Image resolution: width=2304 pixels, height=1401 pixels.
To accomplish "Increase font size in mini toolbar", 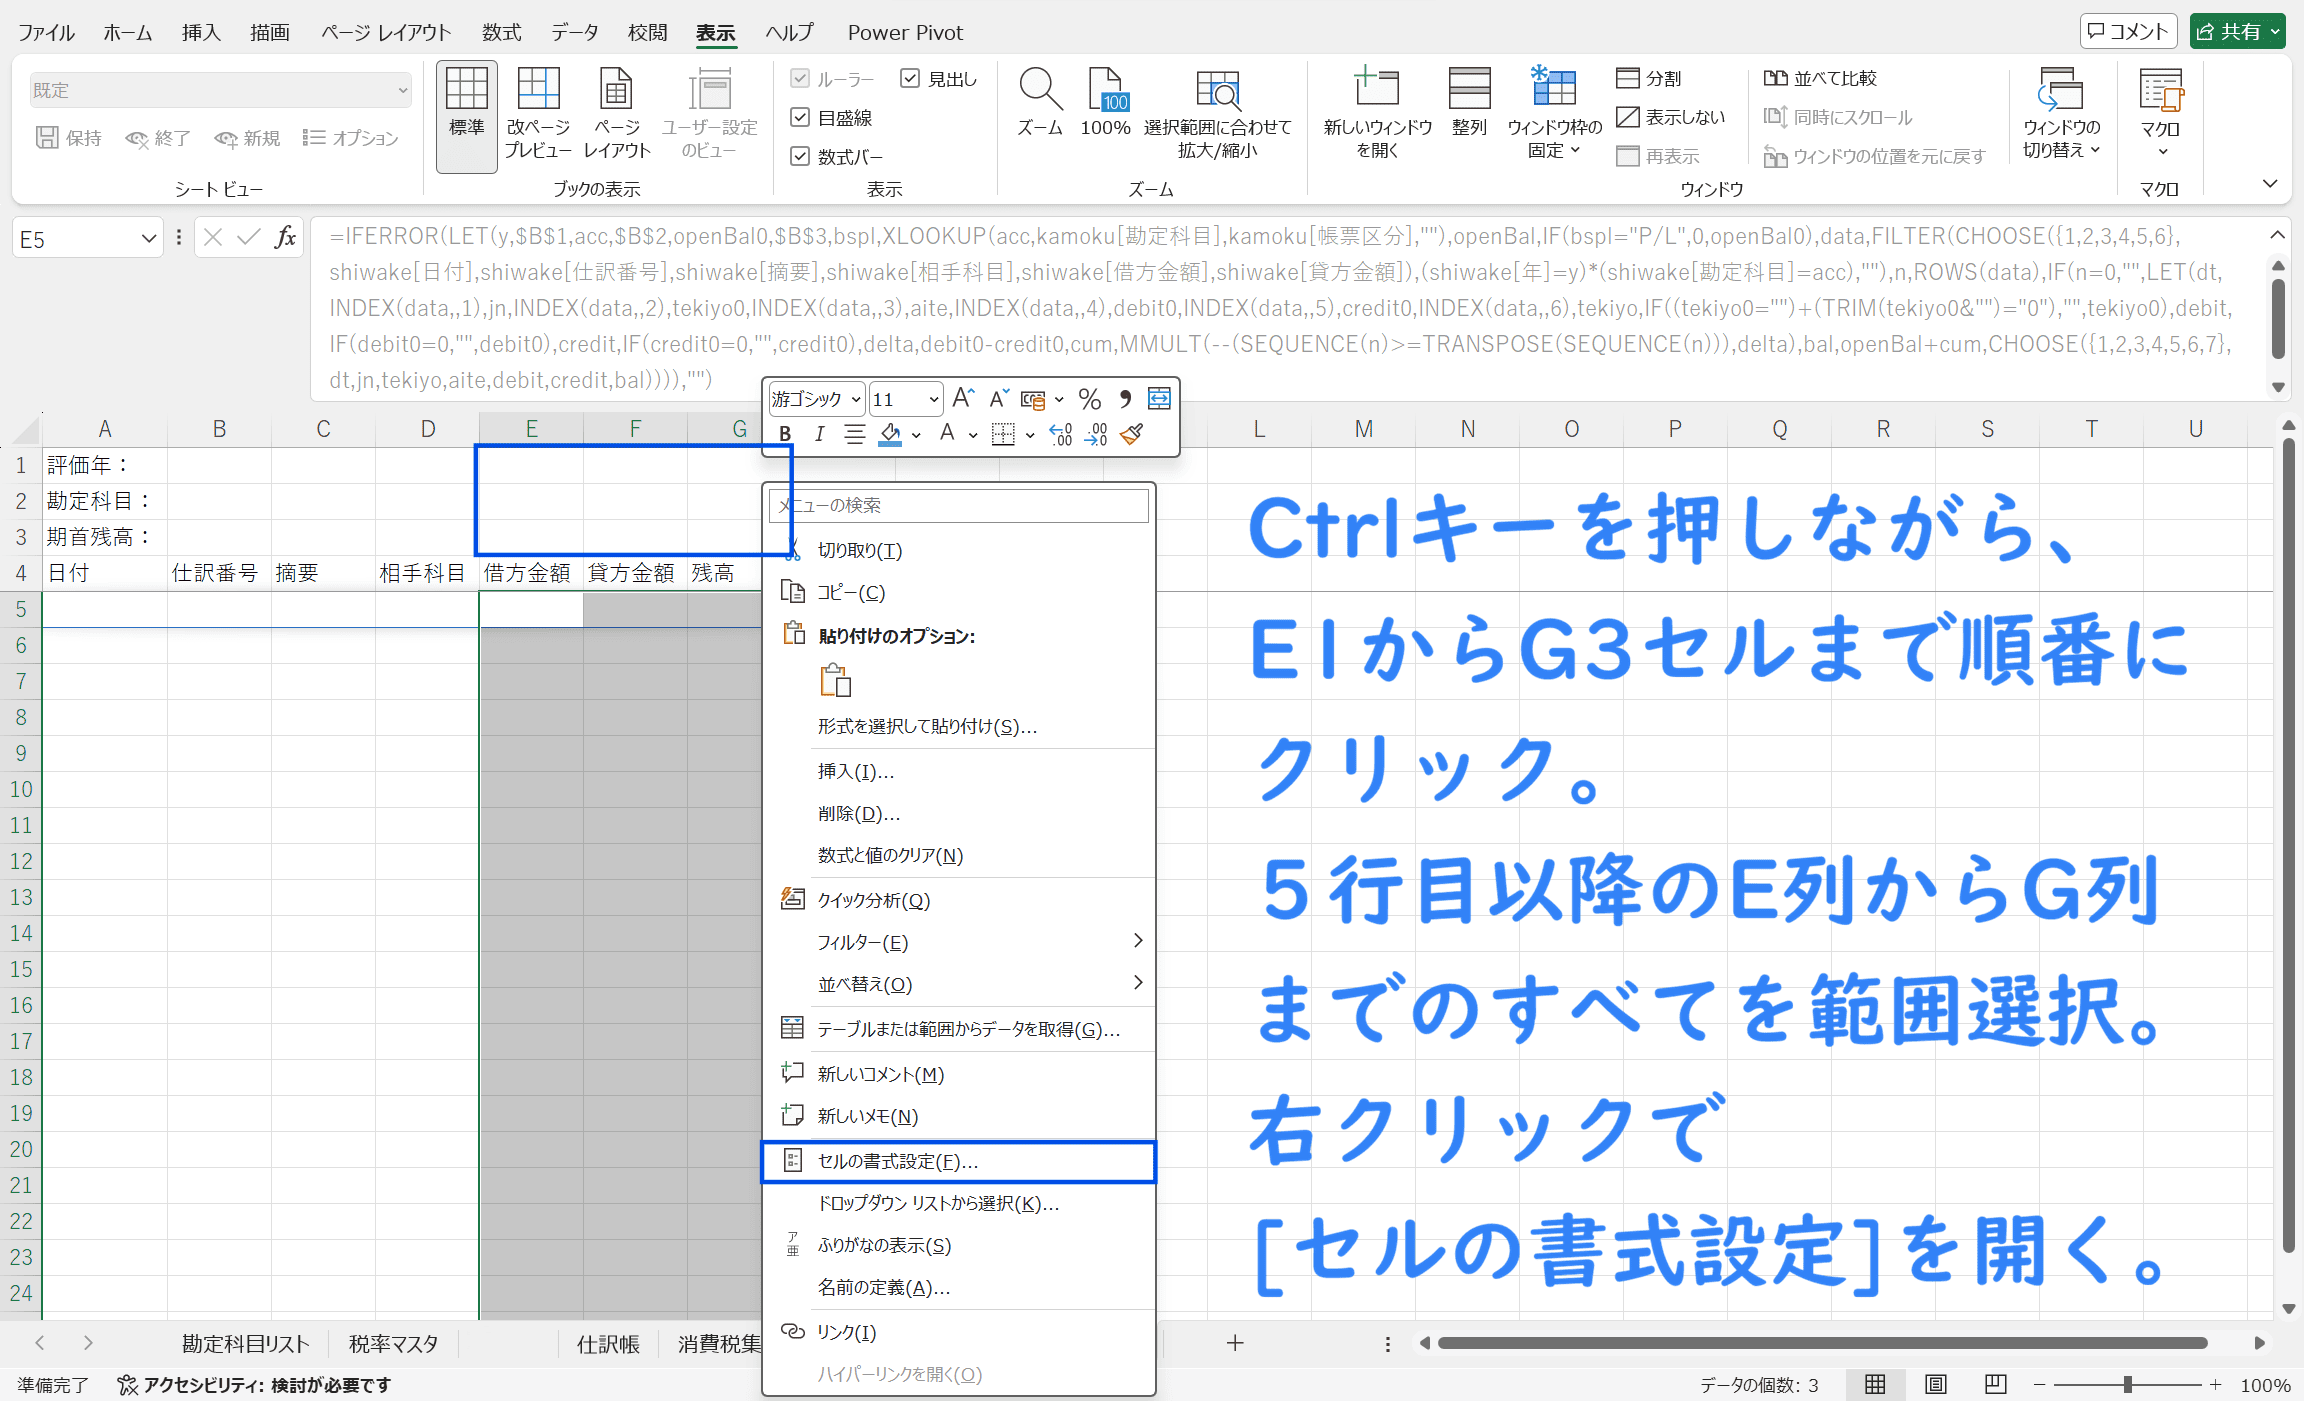I will 963,399.
